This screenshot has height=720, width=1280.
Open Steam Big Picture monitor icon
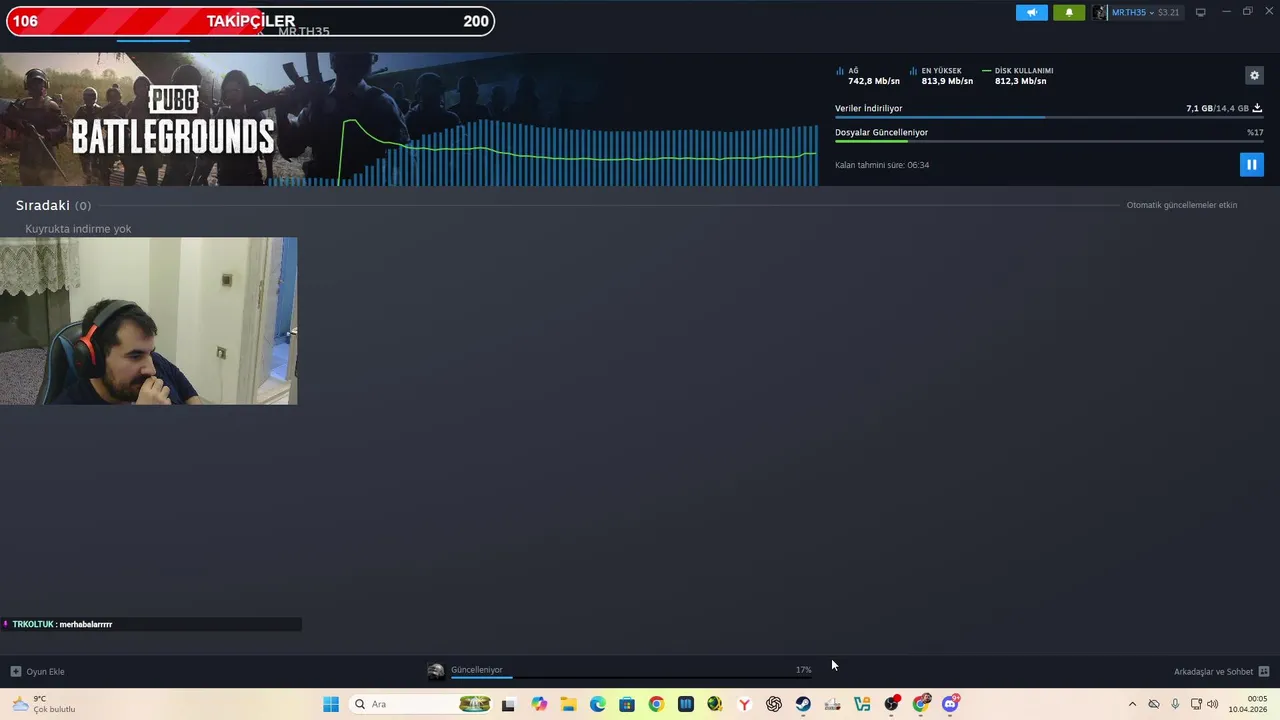[x=1201, y=12]
